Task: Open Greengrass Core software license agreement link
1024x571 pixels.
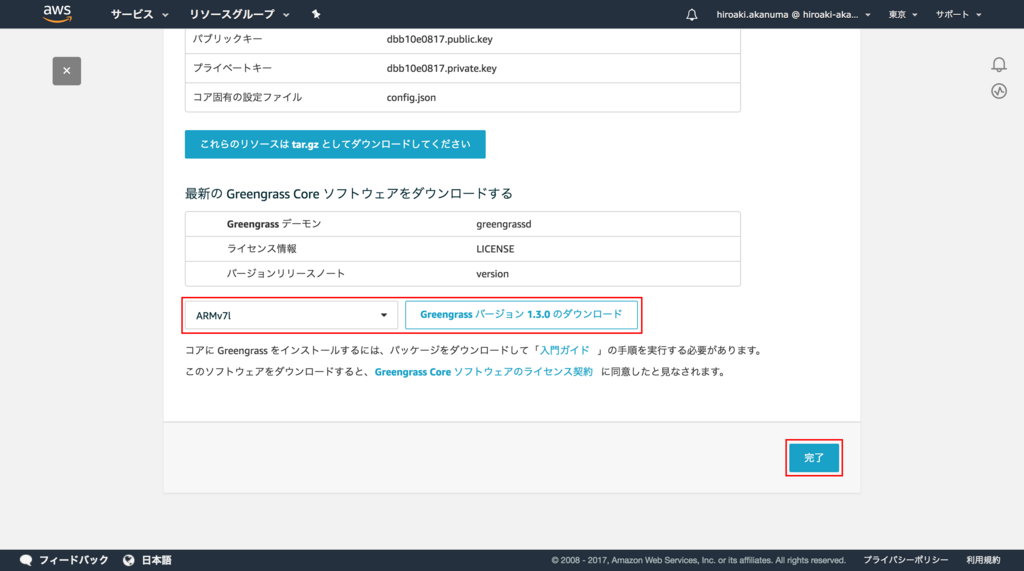Action: pos(483,372)
